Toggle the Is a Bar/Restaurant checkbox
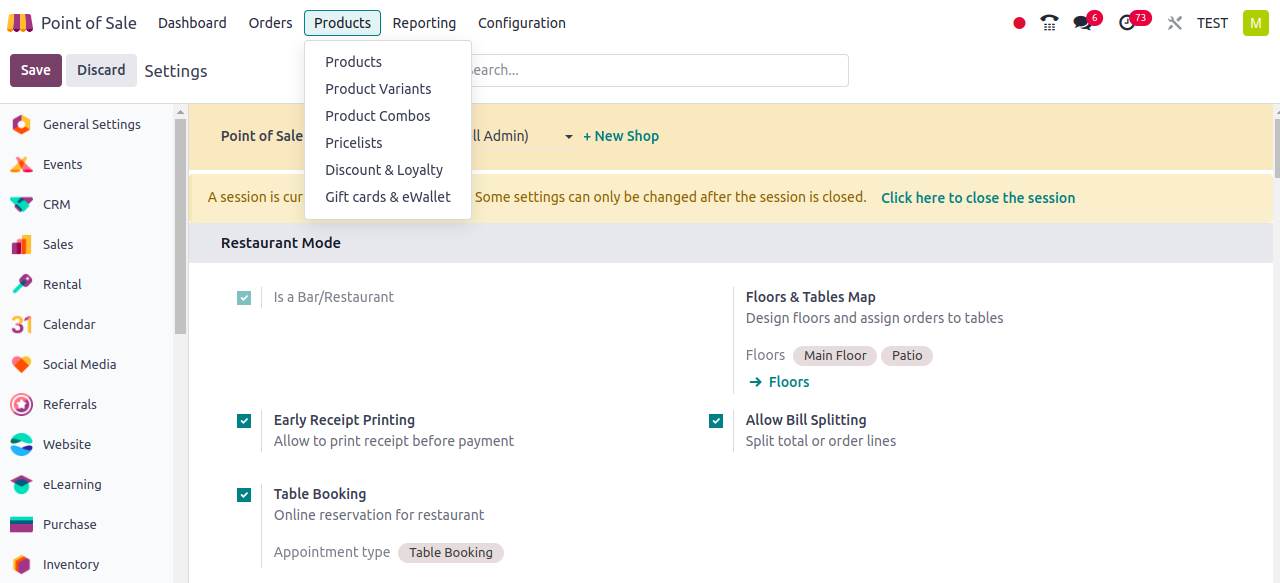This screenshot has height=583, width=1280. [x=244, y=298]
